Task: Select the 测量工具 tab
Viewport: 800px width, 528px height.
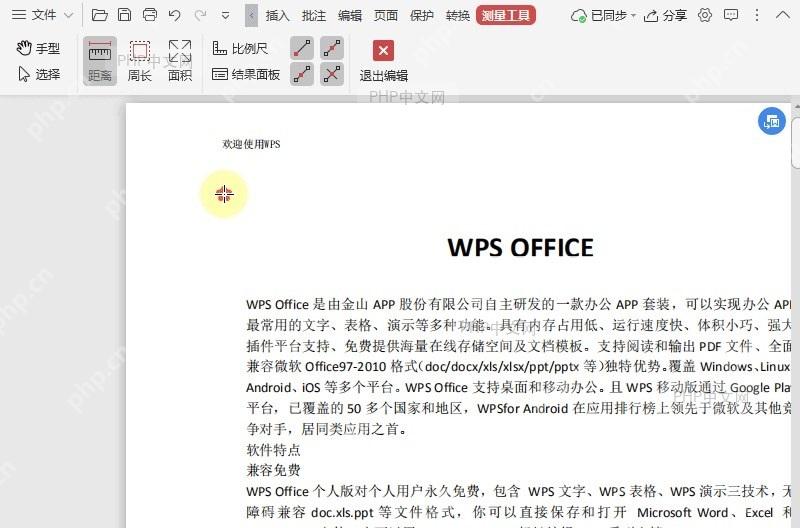Action: coord(506,15)
